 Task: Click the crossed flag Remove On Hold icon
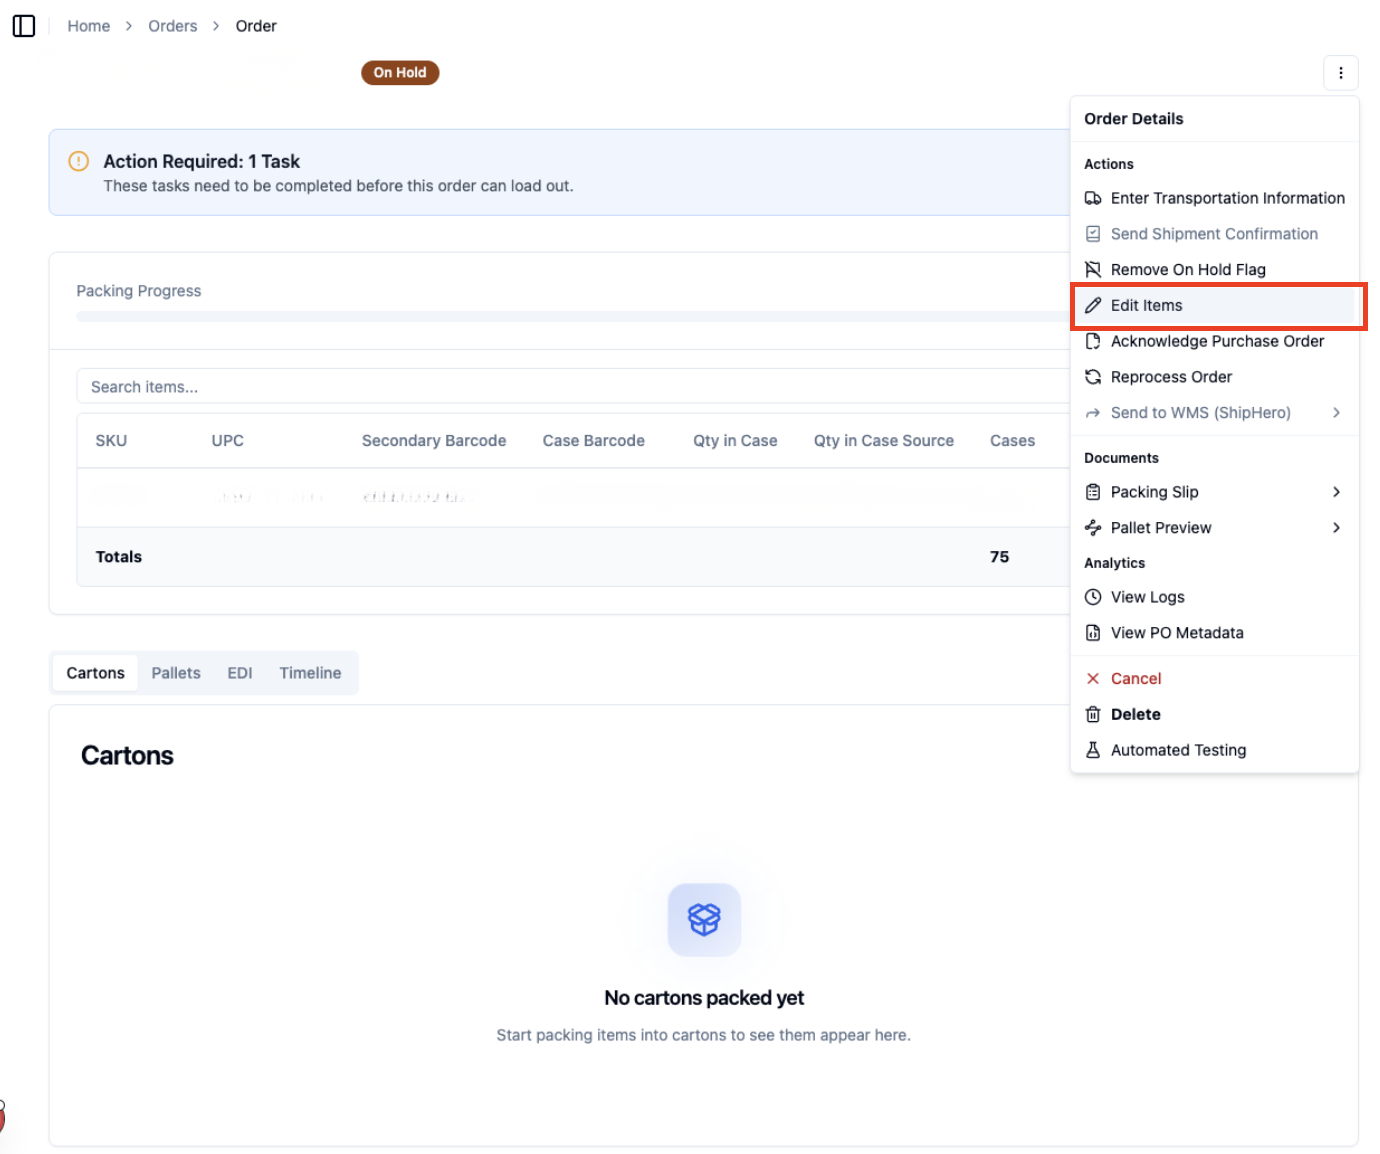1093,270
